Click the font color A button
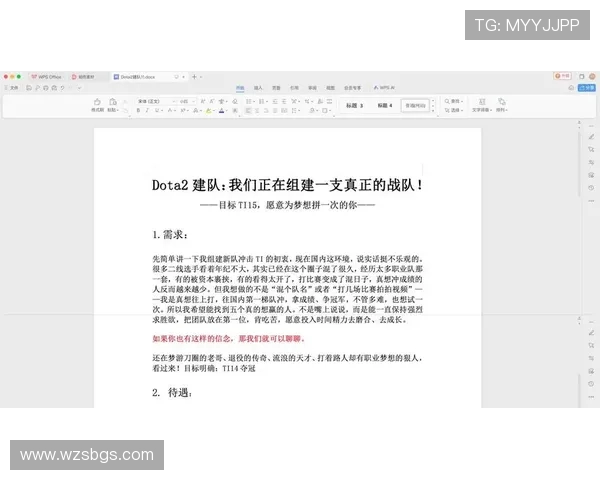The image size is (600, 480). [x=220, y=111]
